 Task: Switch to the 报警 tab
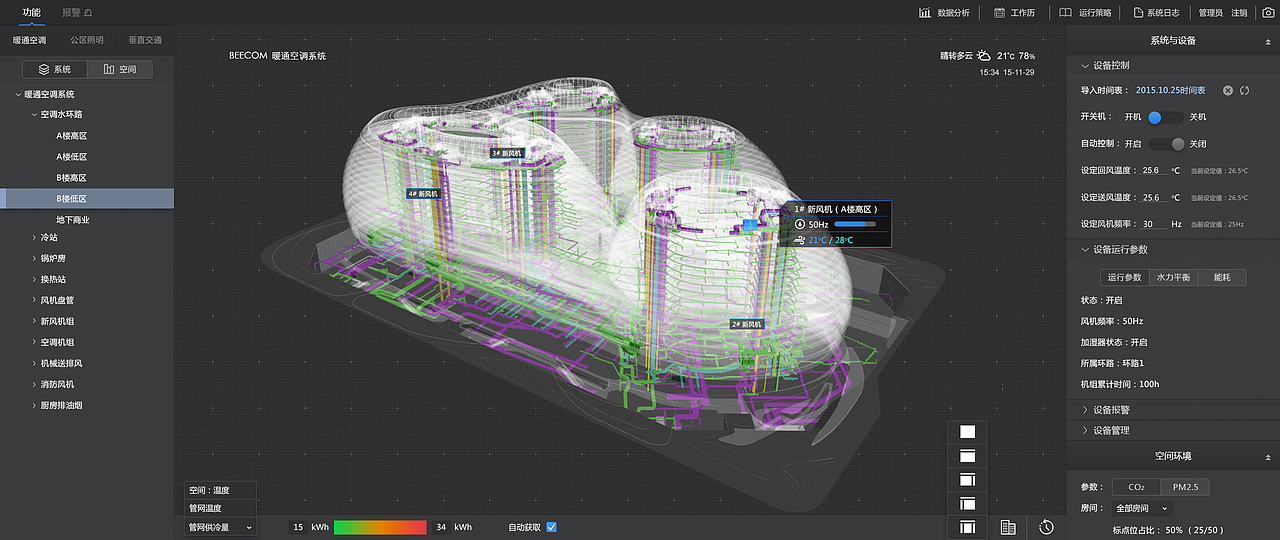pos(71,13)
